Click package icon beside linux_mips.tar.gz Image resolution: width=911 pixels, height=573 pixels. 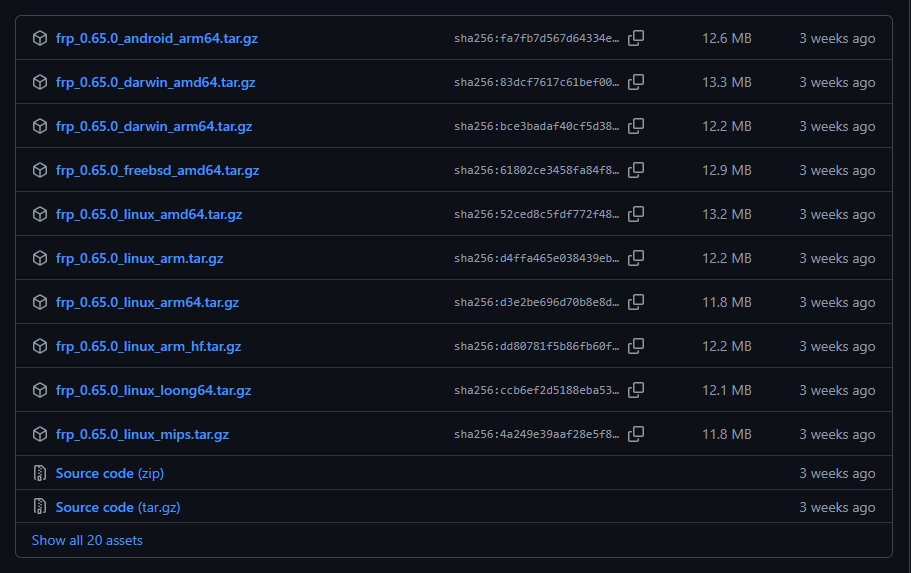[40, 434]
